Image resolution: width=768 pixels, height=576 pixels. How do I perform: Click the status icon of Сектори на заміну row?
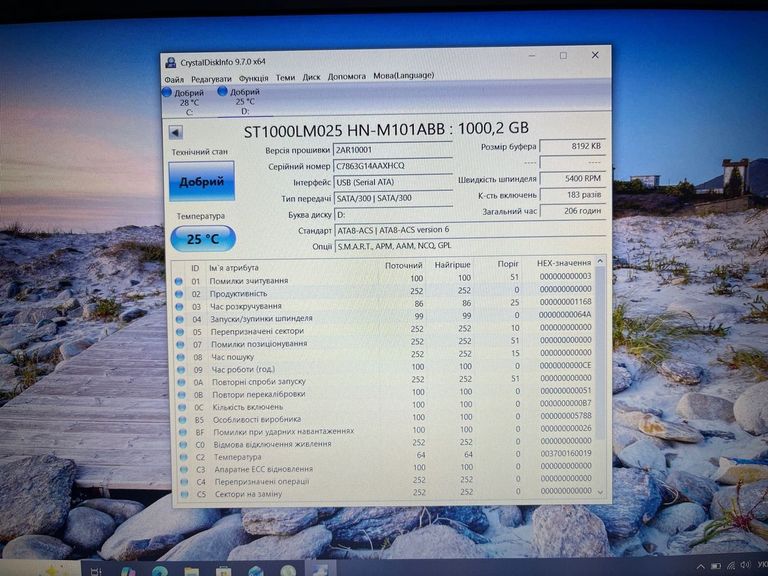185,495
